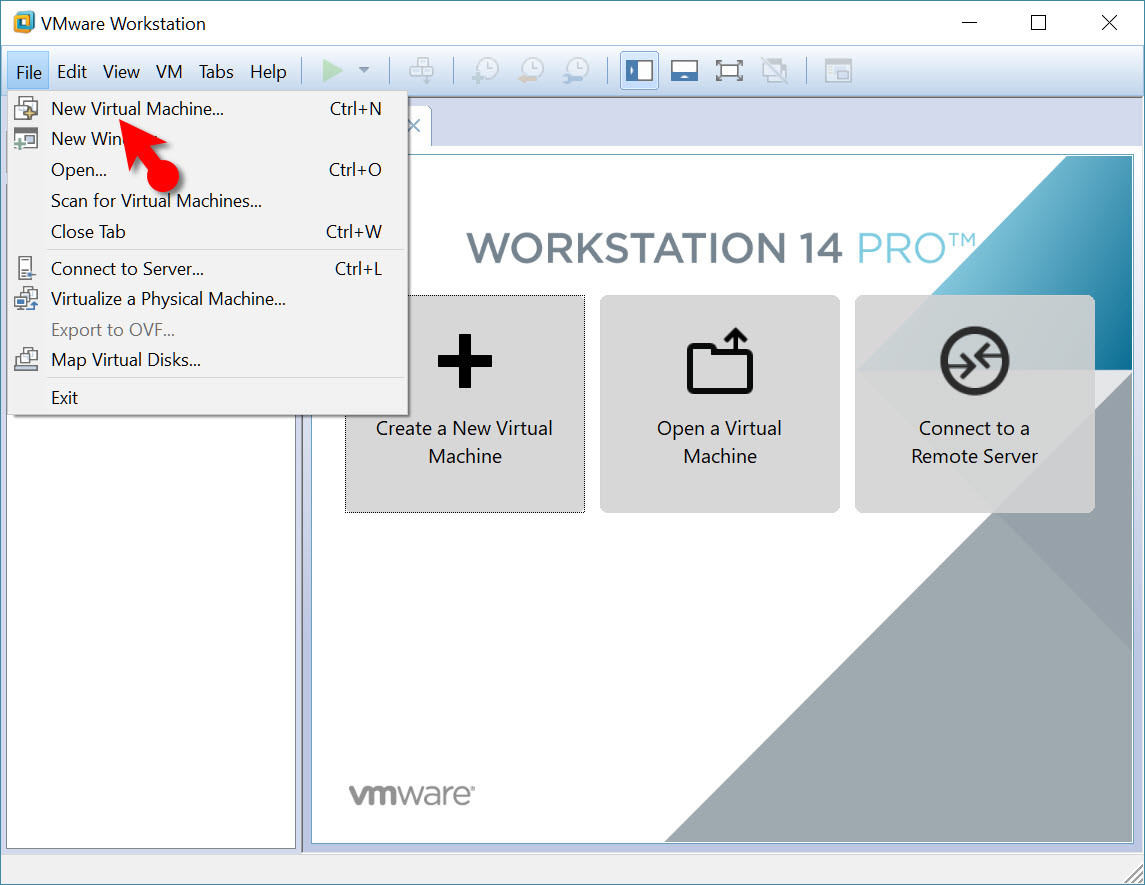Toggle the thumbnail bar visibility
Screen dimensions: 1145x885
coord(684,70)
